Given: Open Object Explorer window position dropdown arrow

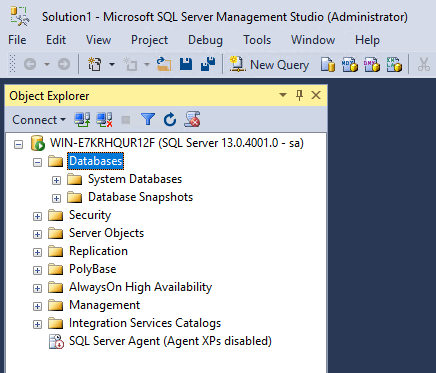Looking at the screenshot, I should click(x=283, y=95).
